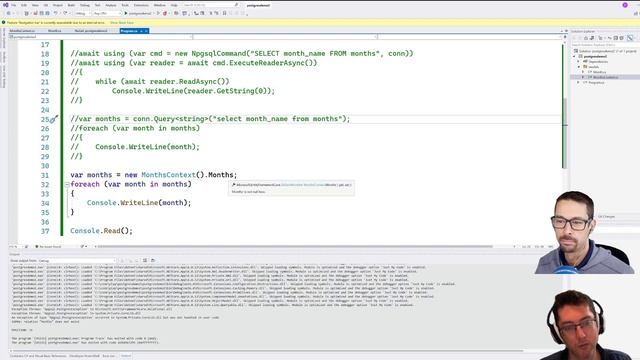
Task: Open the Tools menu
Action: (125, 5)
